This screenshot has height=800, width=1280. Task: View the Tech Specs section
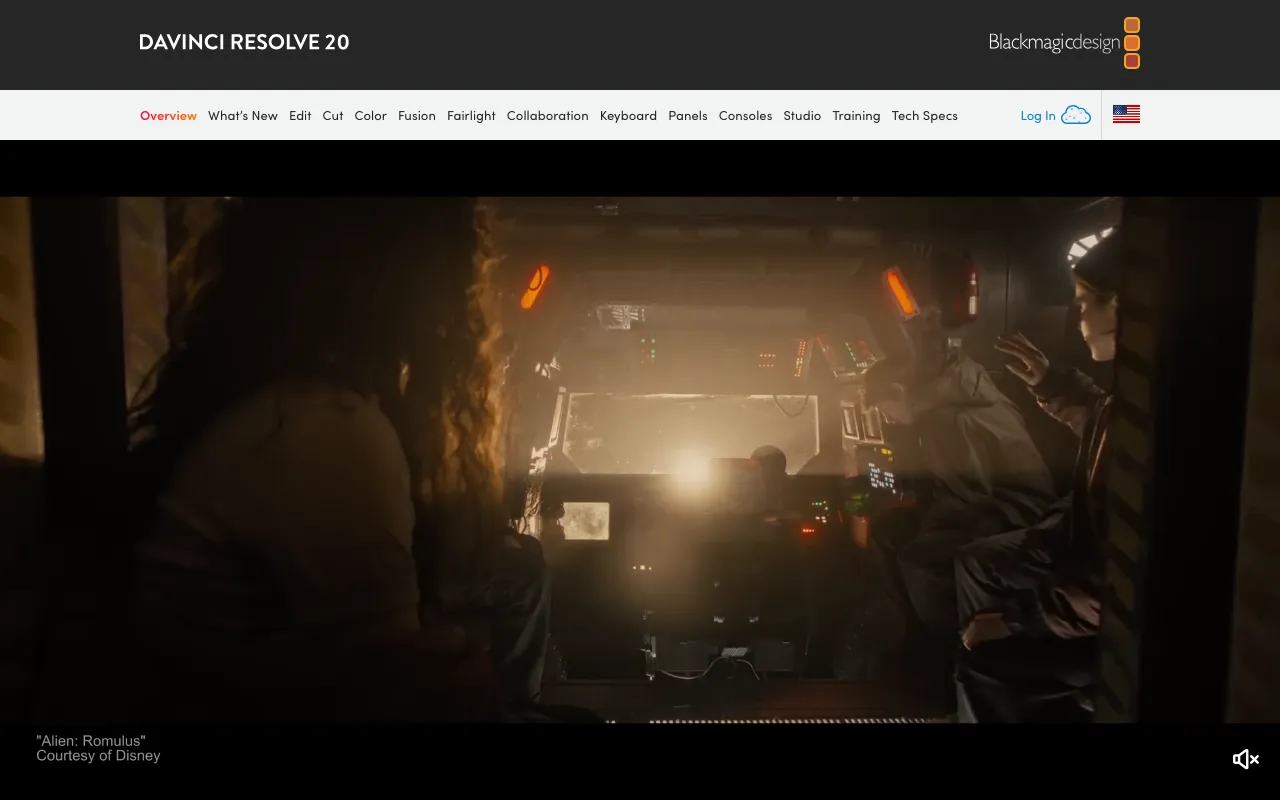click(924, 115)
